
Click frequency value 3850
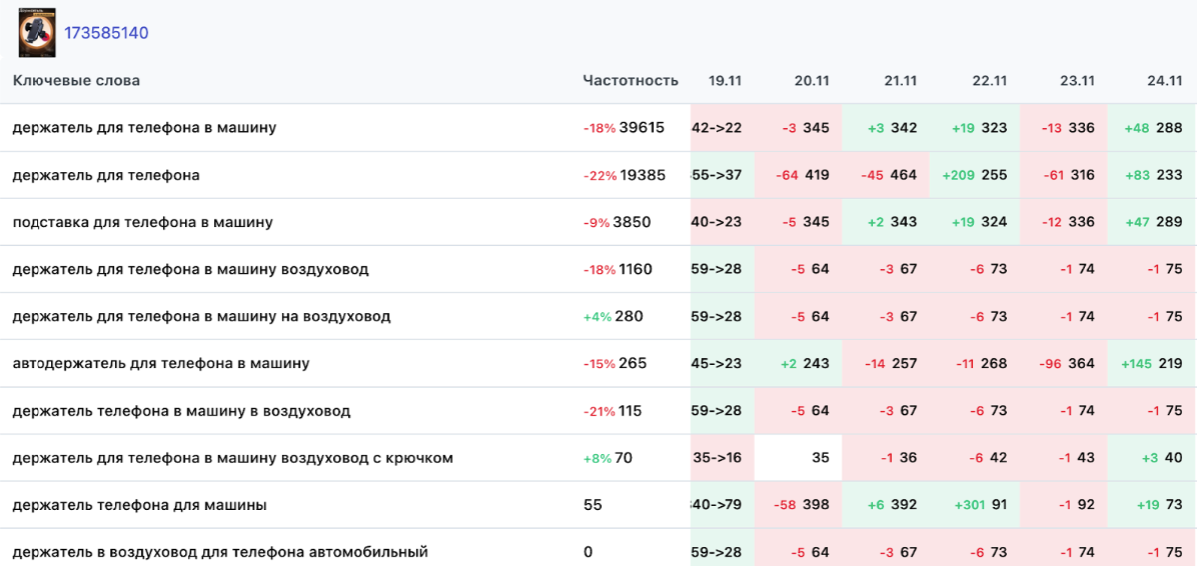634,222
